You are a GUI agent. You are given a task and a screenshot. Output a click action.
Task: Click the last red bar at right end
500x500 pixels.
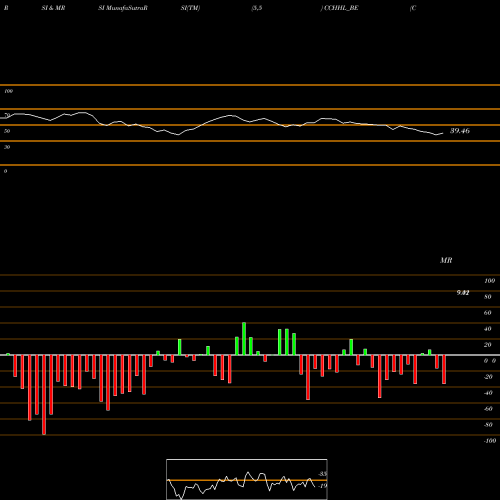(444, 369)
